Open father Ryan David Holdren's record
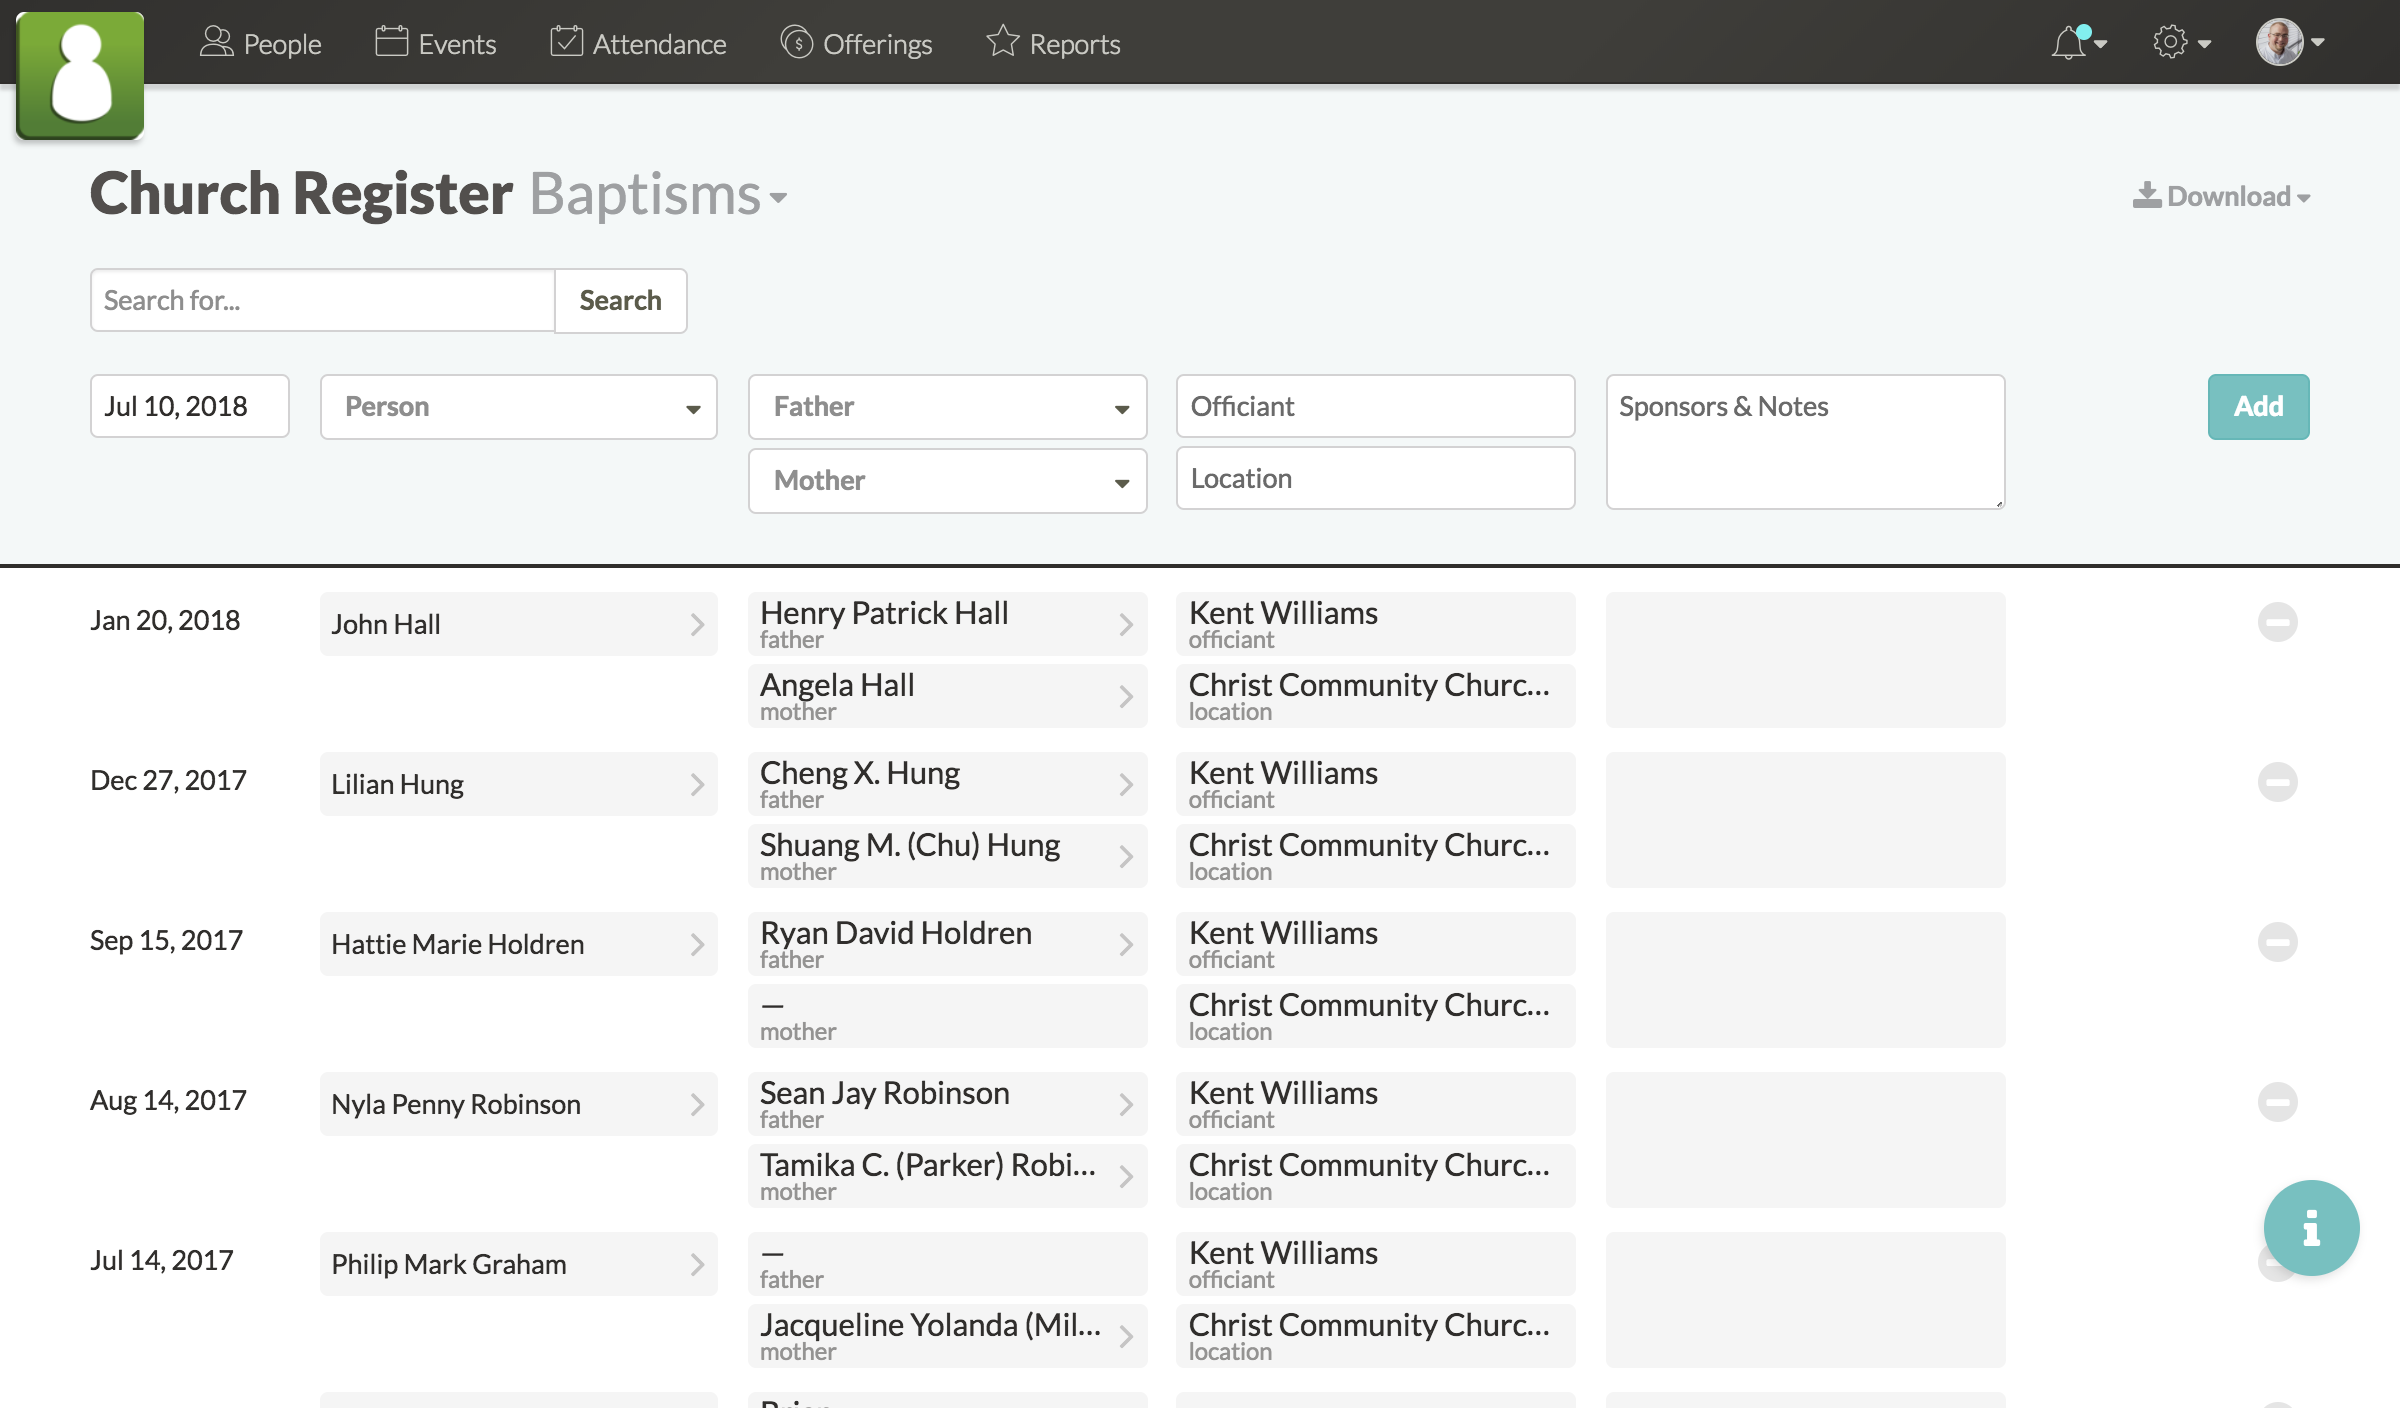Image resolution: width=2400 pixels, height=1408 pixels. [x=947, y=944]
